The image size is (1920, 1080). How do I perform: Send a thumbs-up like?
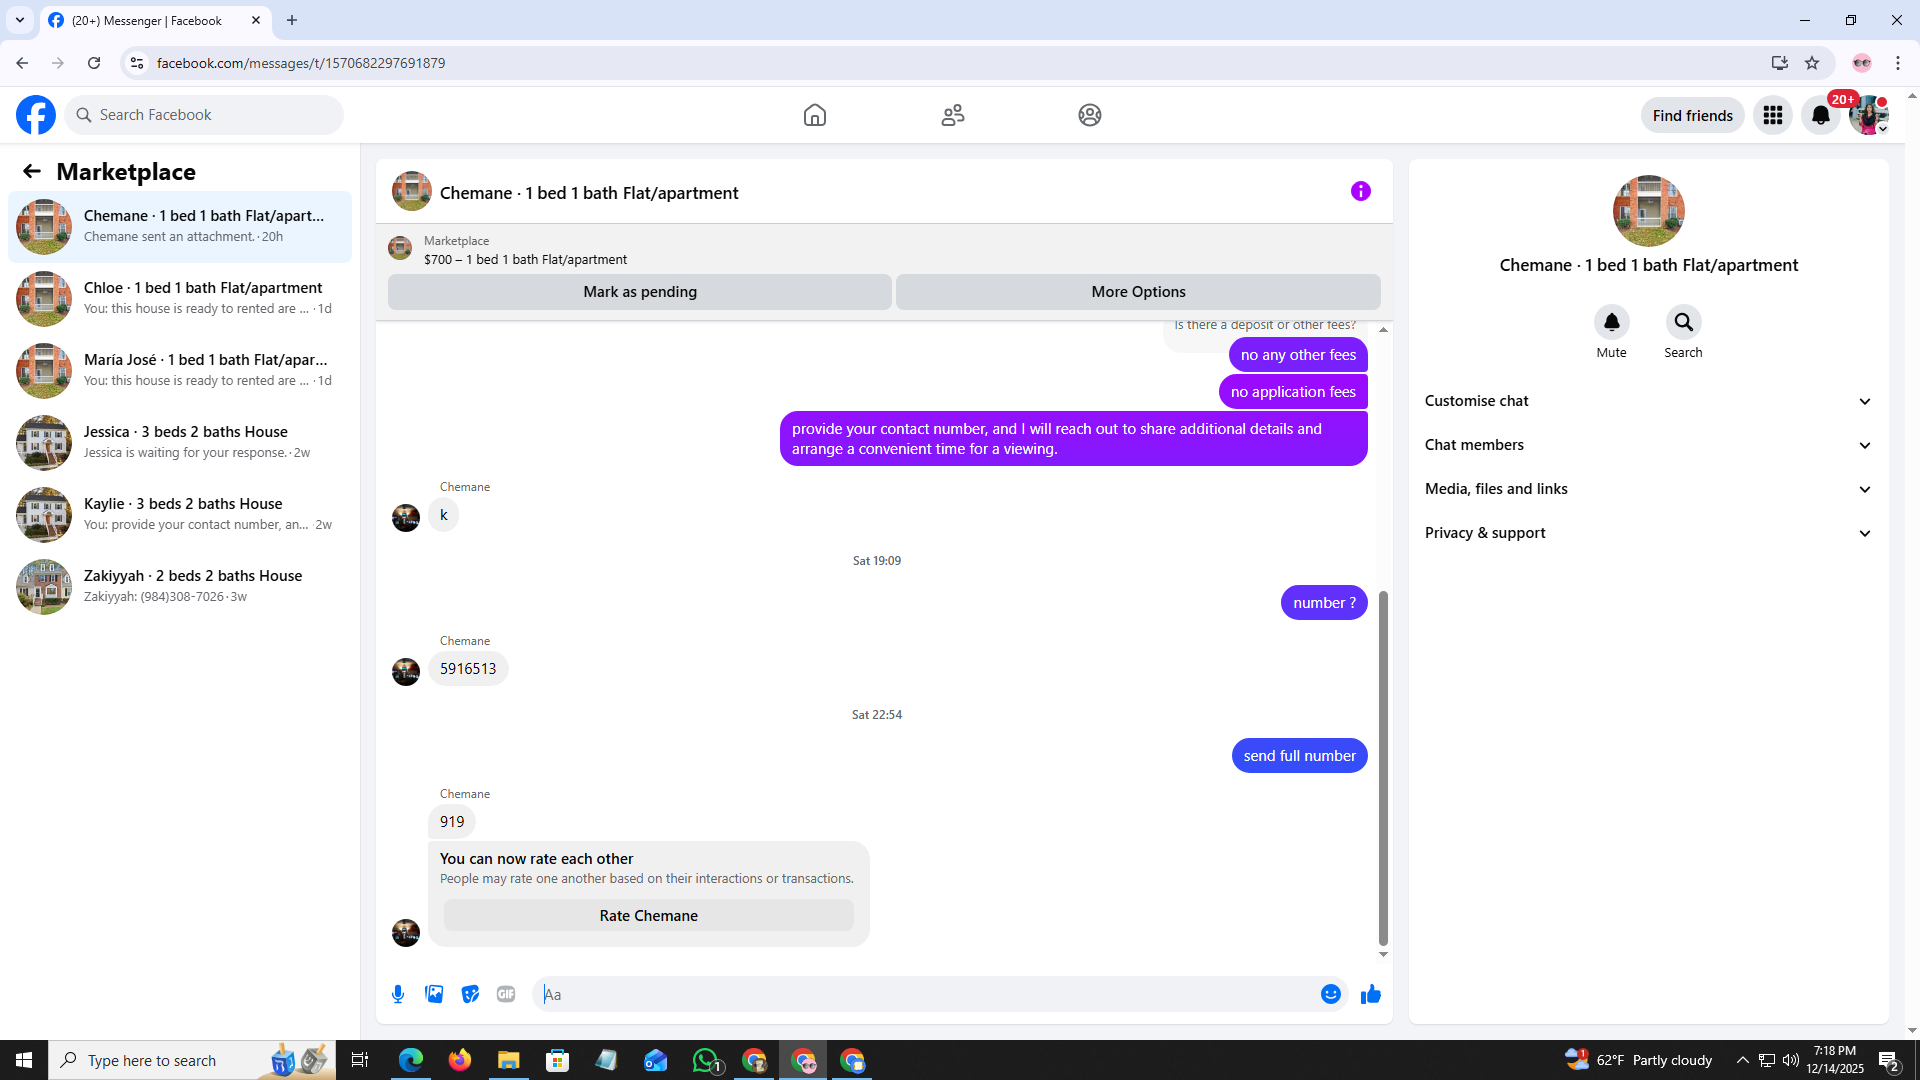(1370, 994)
